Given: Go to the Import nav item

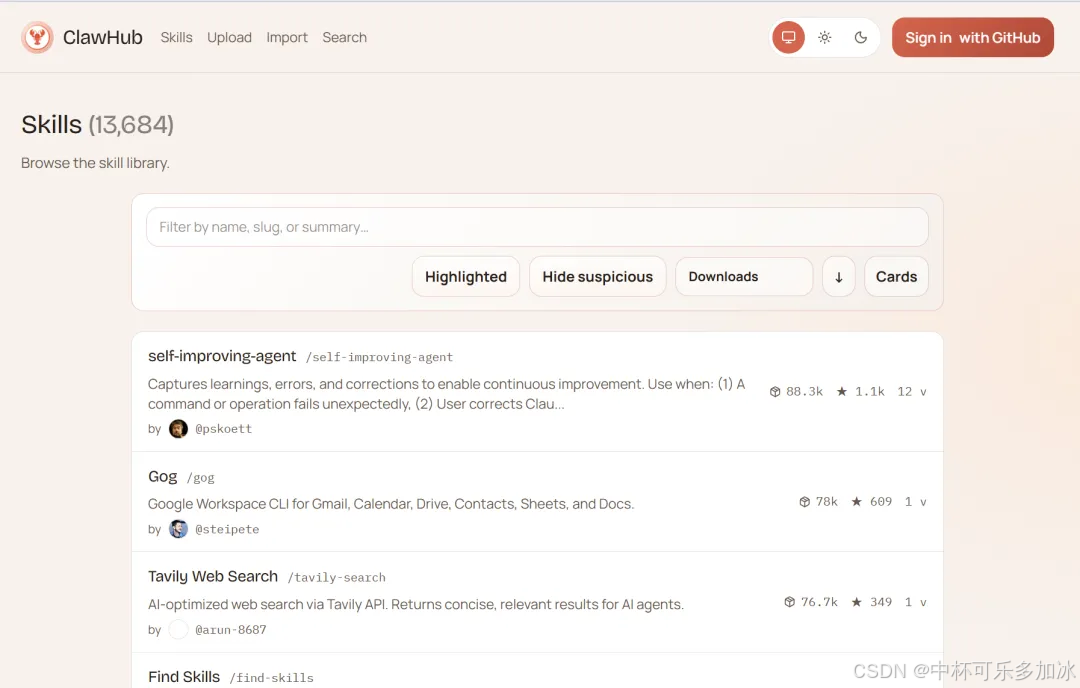Looking at the screenshot, I should [287, 38].
